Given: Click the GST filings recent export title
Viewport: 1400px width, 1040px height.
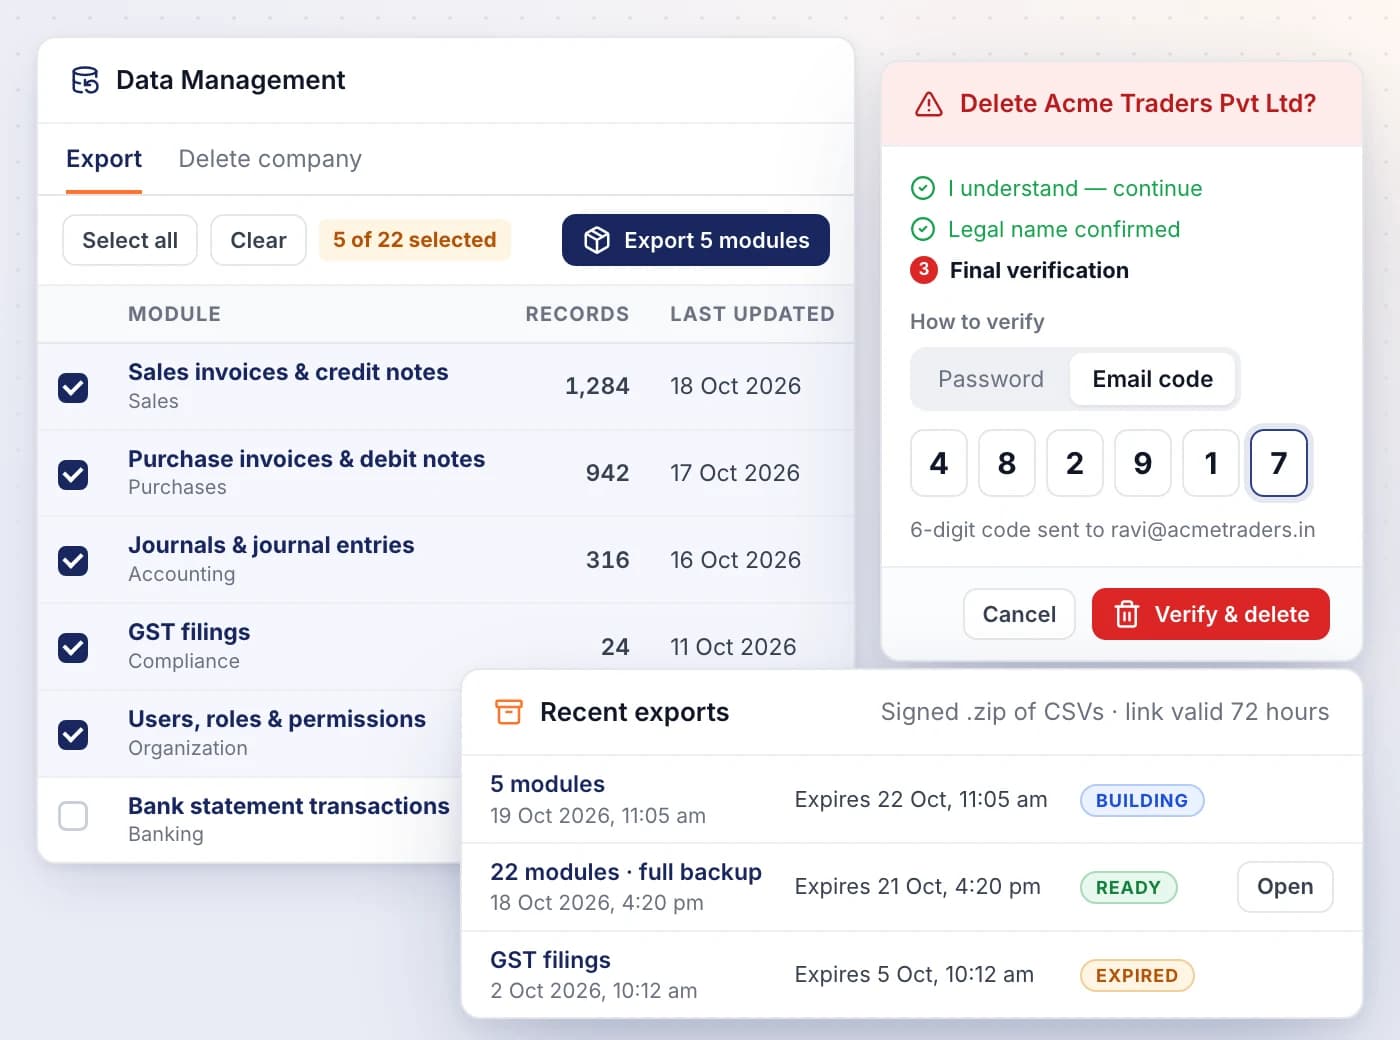Looking at the screenshot, I should coord(550,960).
